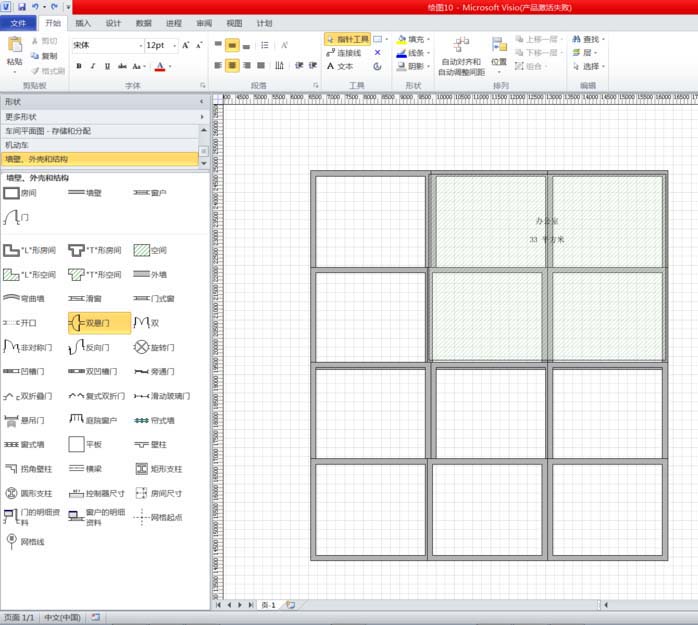Select the L-shaped room shape
Screen dimensions: 698x625
[29, 250]
